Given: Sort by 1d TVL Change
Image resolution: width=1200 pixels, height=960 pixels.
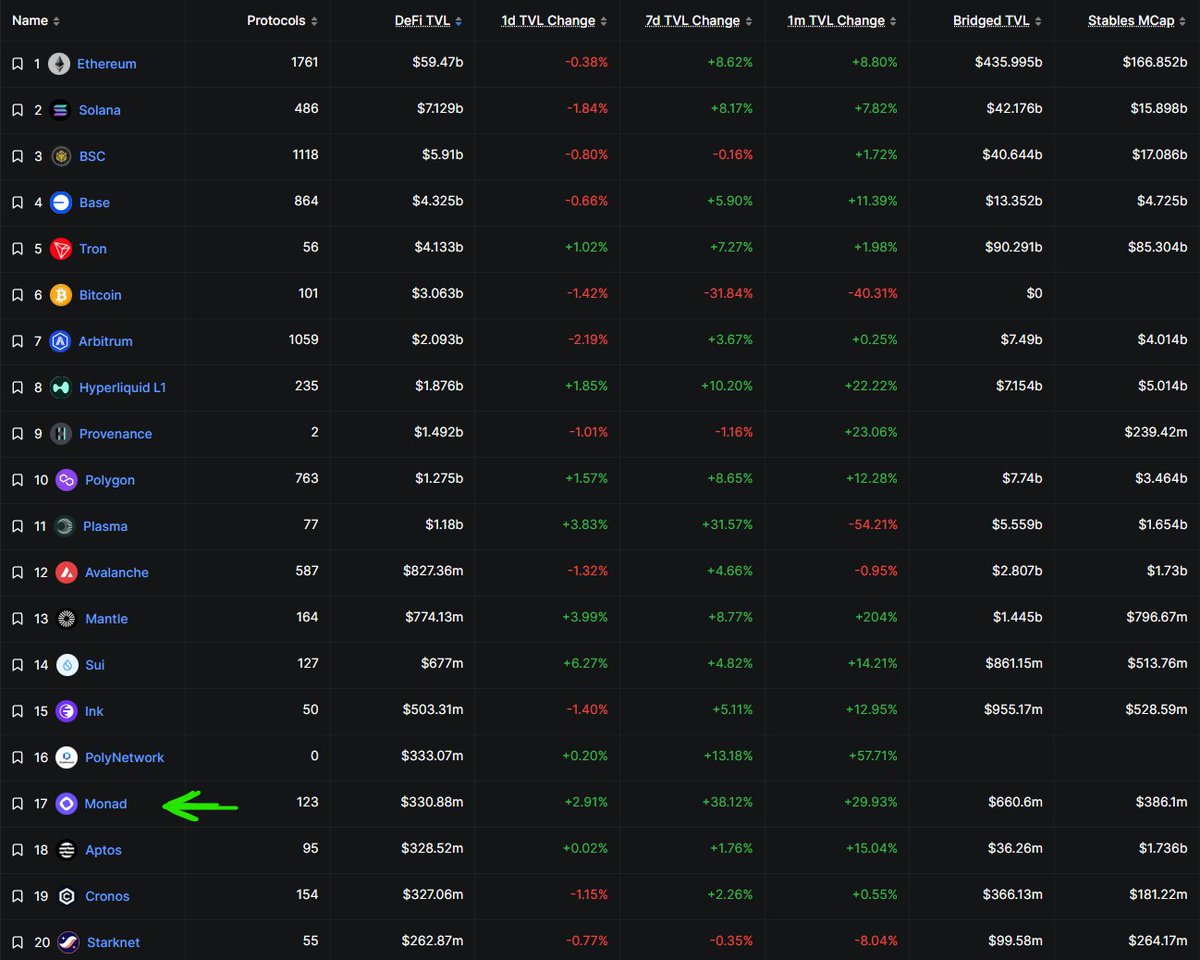Looking at the screenshot, I should pos(555,21).
